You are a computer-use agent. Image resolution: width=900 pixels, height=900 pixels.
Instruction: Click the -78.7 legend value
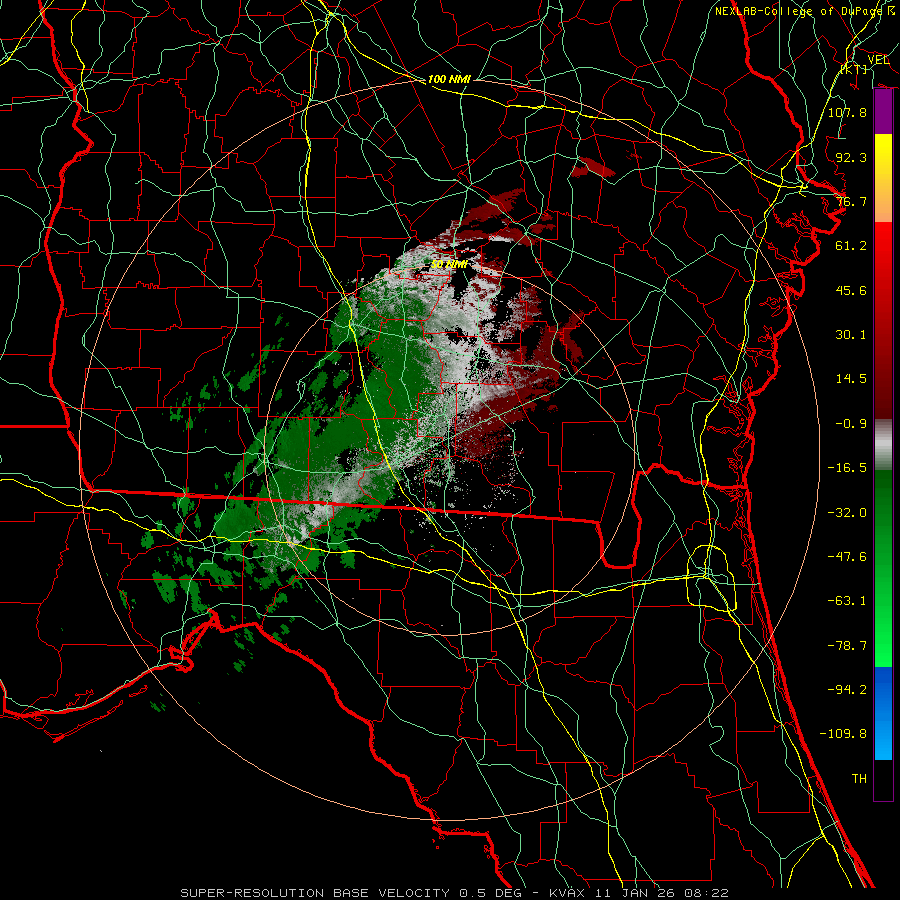(847, 646)
